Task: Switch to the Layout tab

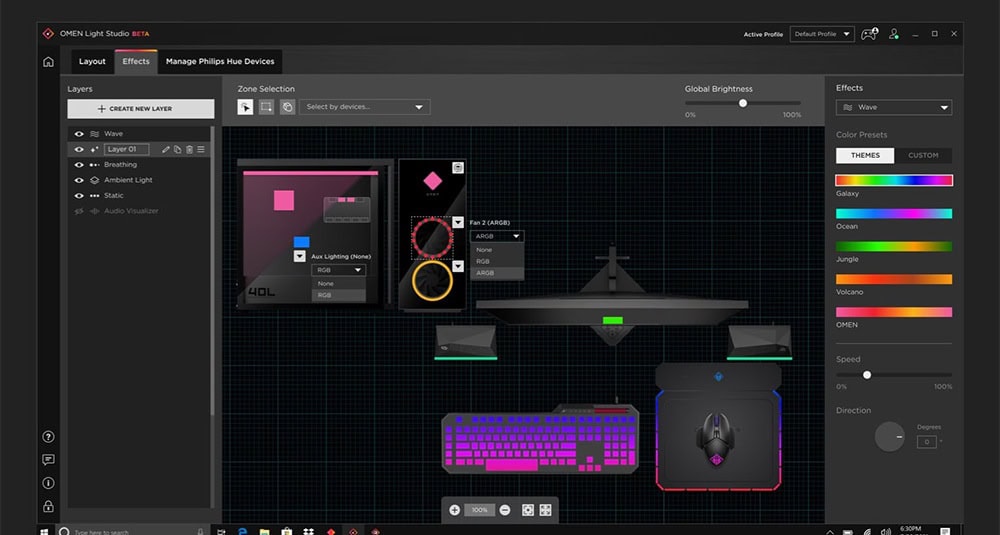Action: [x=92, y=62]
